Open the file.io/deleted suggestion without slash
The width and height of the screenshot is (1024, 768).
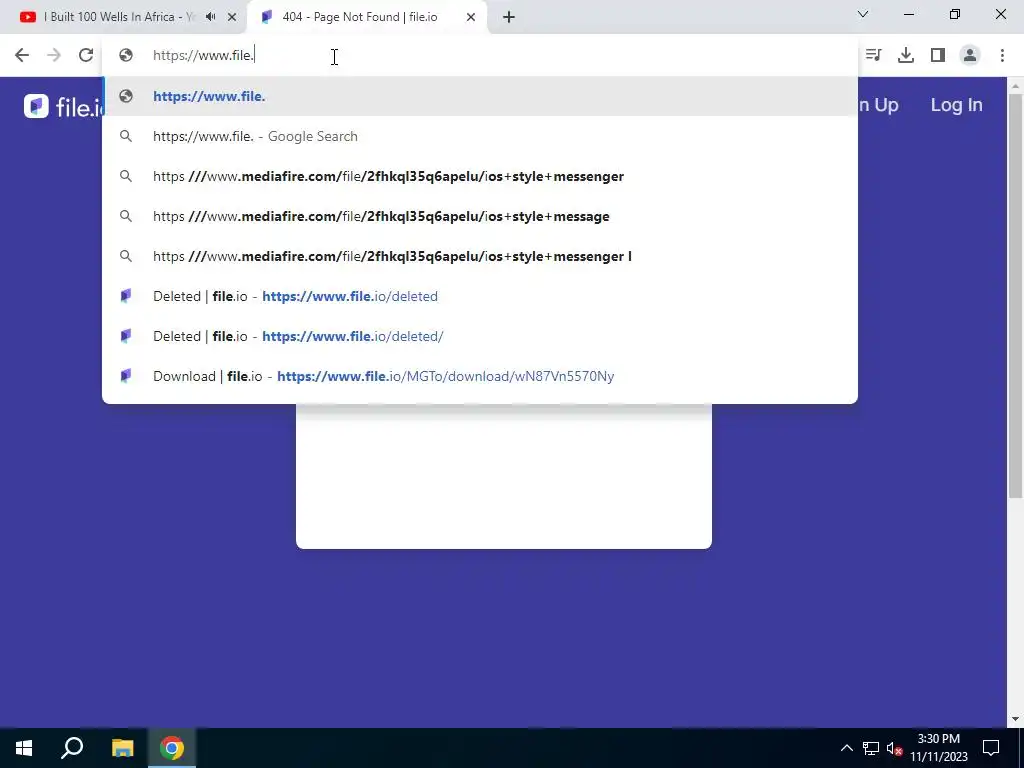[x=480, y=296]
